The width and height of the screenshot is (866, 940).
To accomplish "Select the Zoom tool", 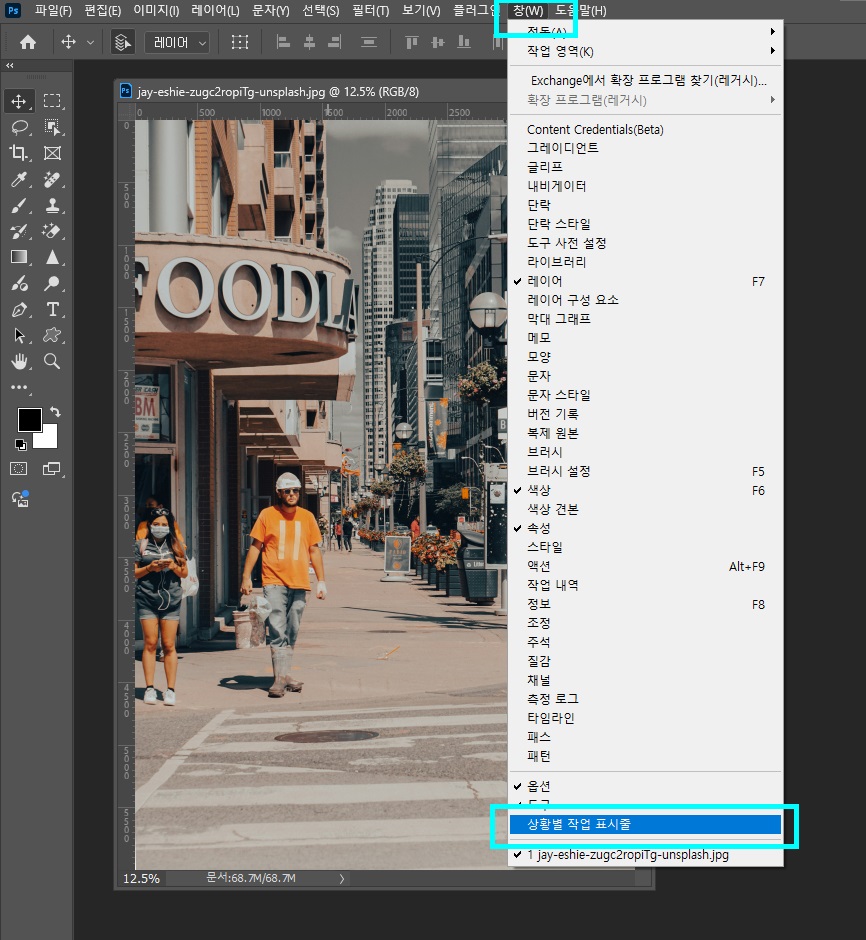I will (51, 362).
